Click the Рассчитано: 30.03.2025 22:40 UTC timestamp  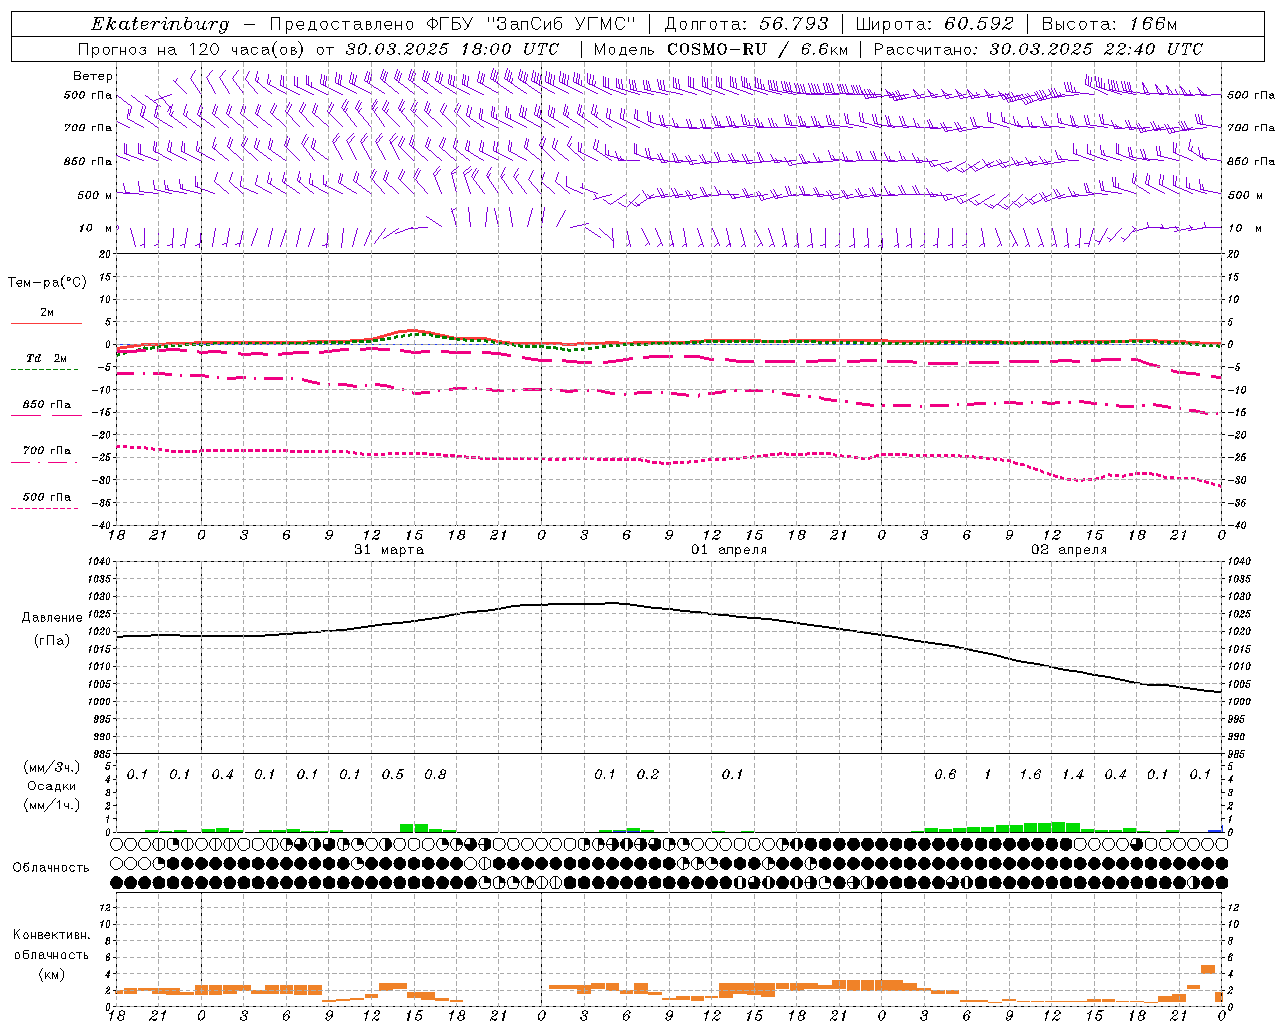pyautogui.click(x=1038, y=49)
